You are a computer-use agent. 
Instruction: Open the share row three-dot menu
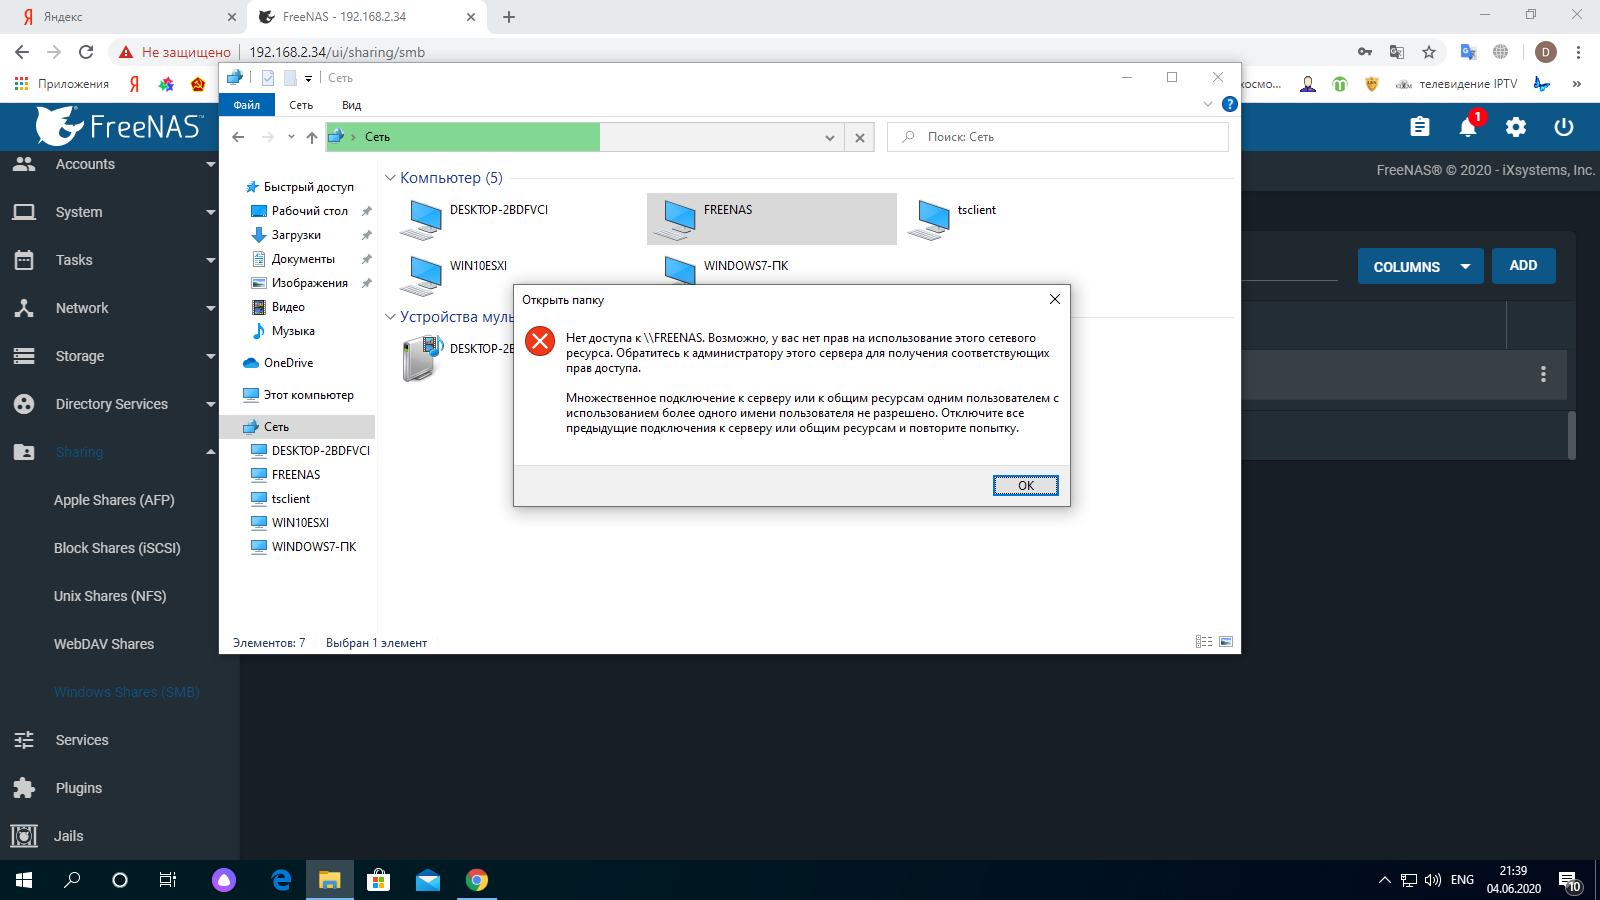pos(1543,374)
